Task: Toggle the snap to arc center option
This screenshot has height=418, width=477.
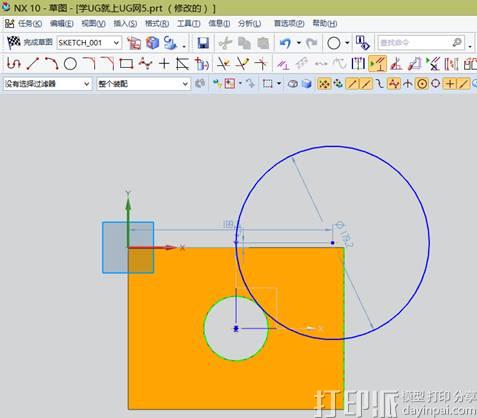Action: (422, 84)
